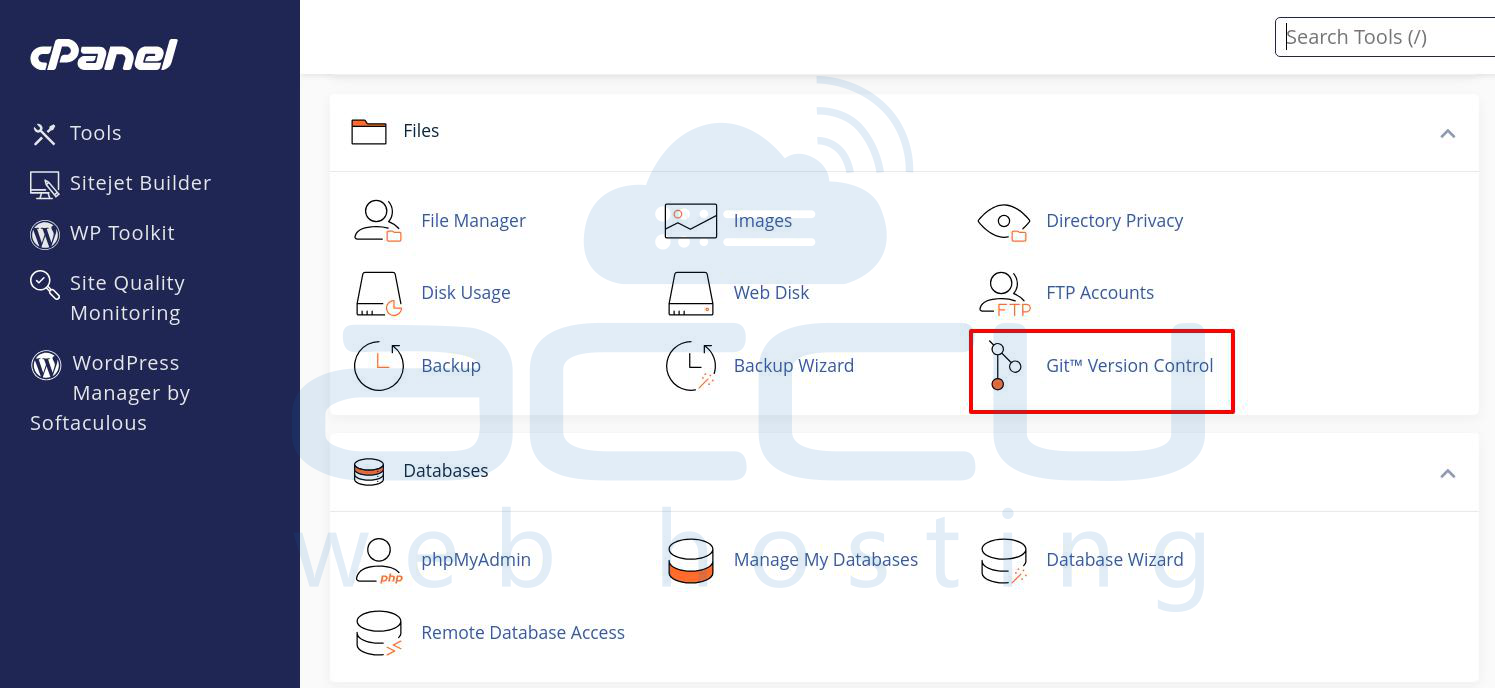Open the Backup link
The image size is (1495, 688).
click(451, 366)
